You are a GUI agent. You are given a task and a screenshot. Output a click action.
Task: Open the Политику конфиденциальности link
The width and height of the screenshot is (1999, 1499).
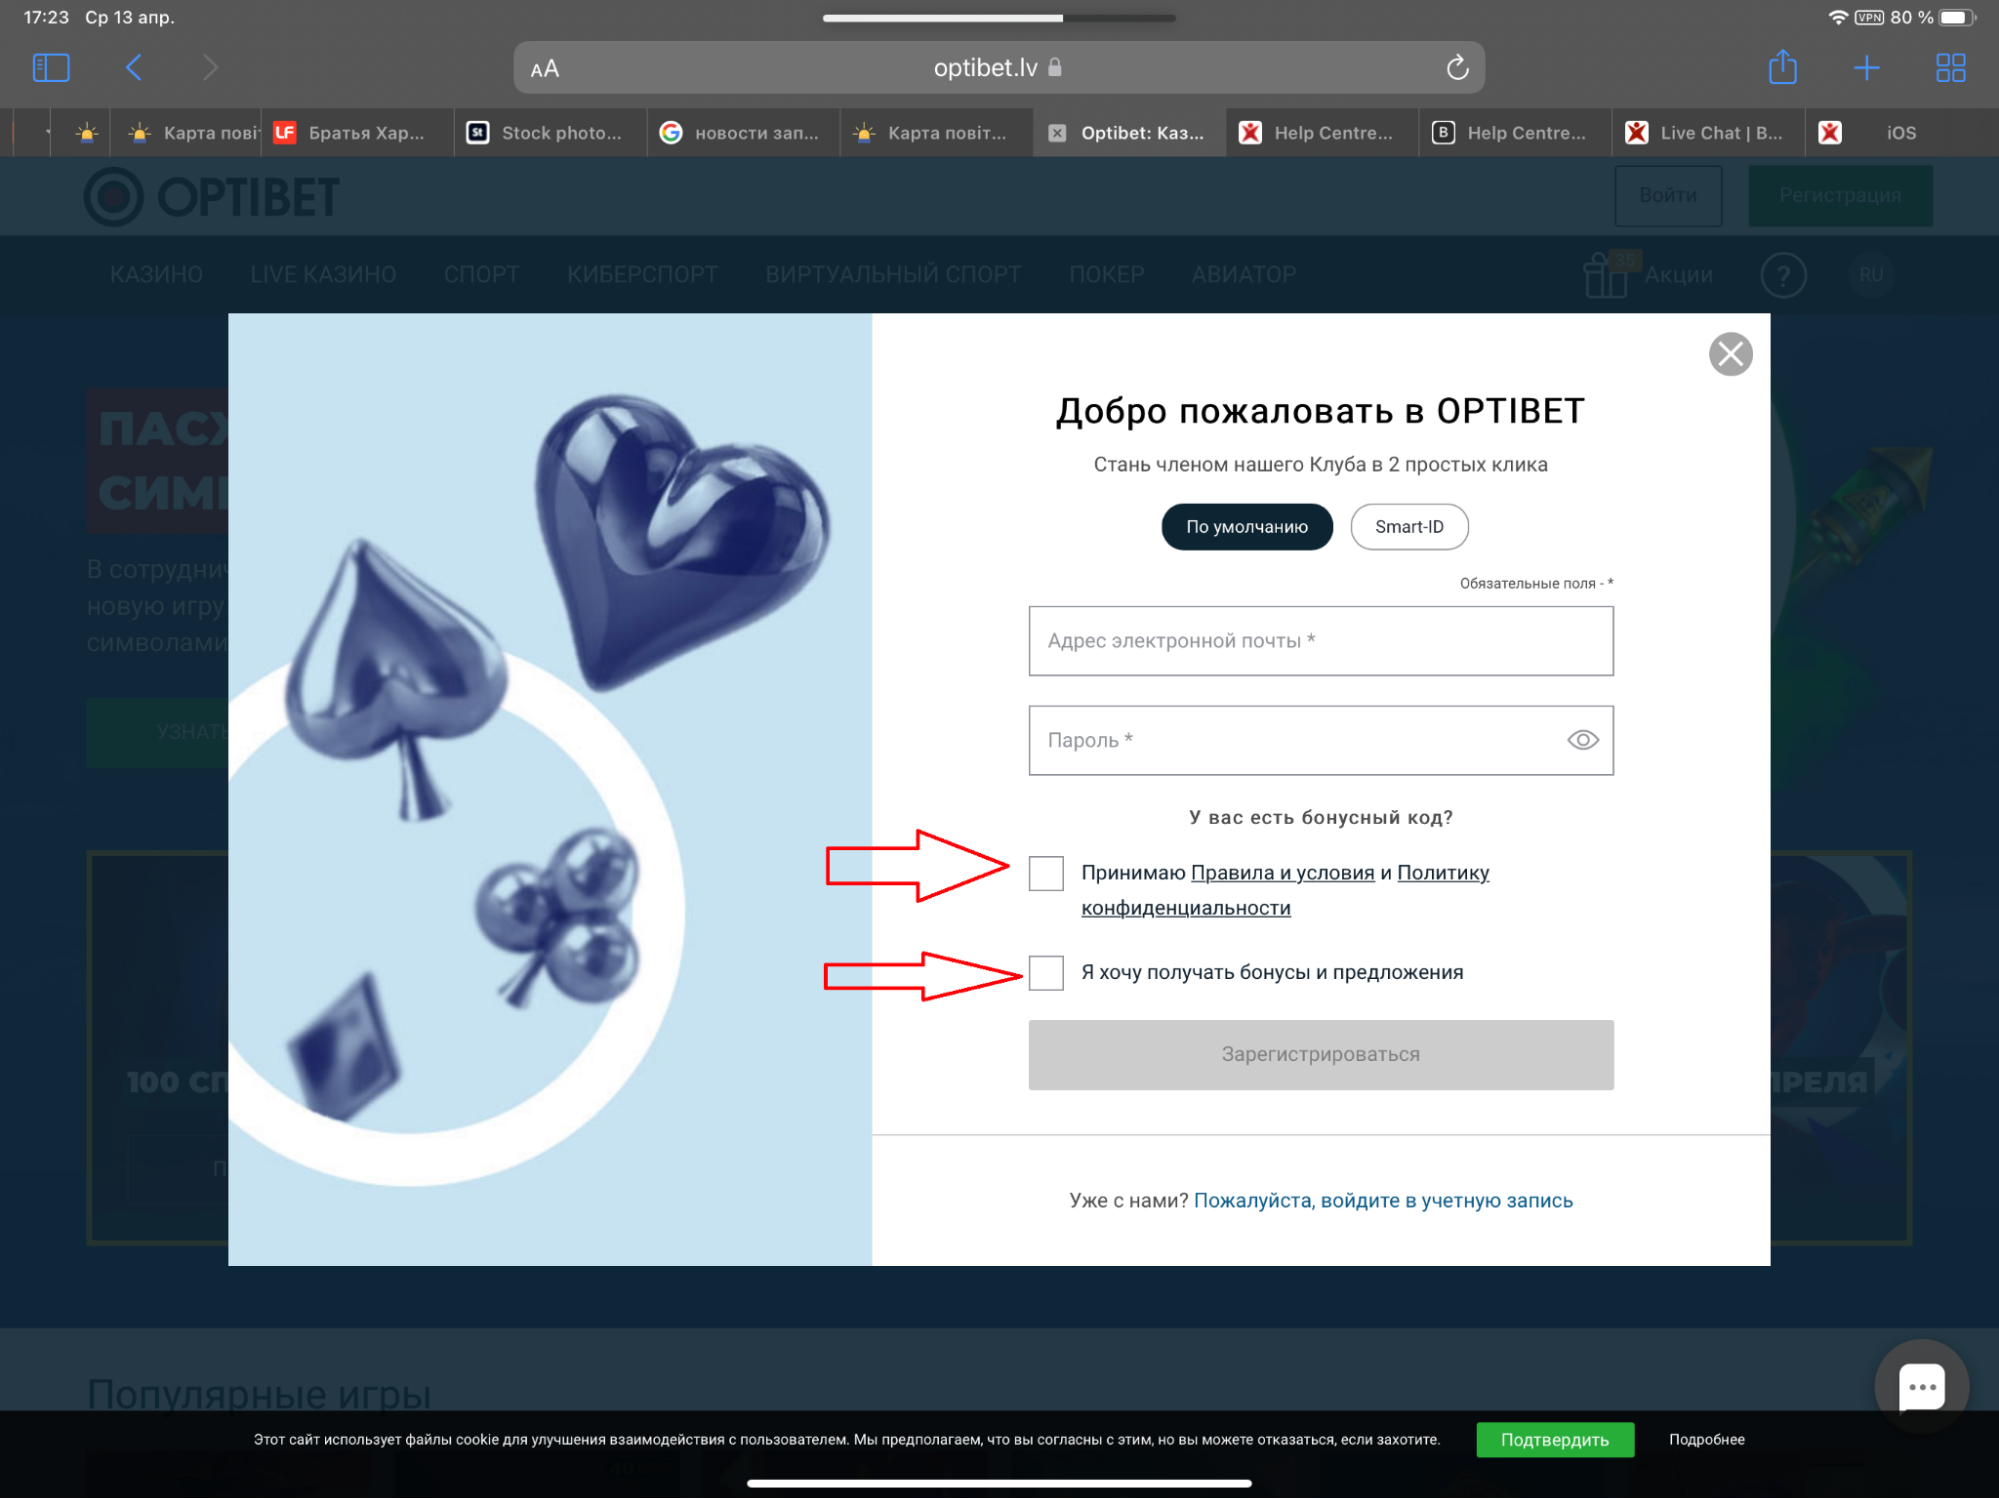(x=1285, y=890)
